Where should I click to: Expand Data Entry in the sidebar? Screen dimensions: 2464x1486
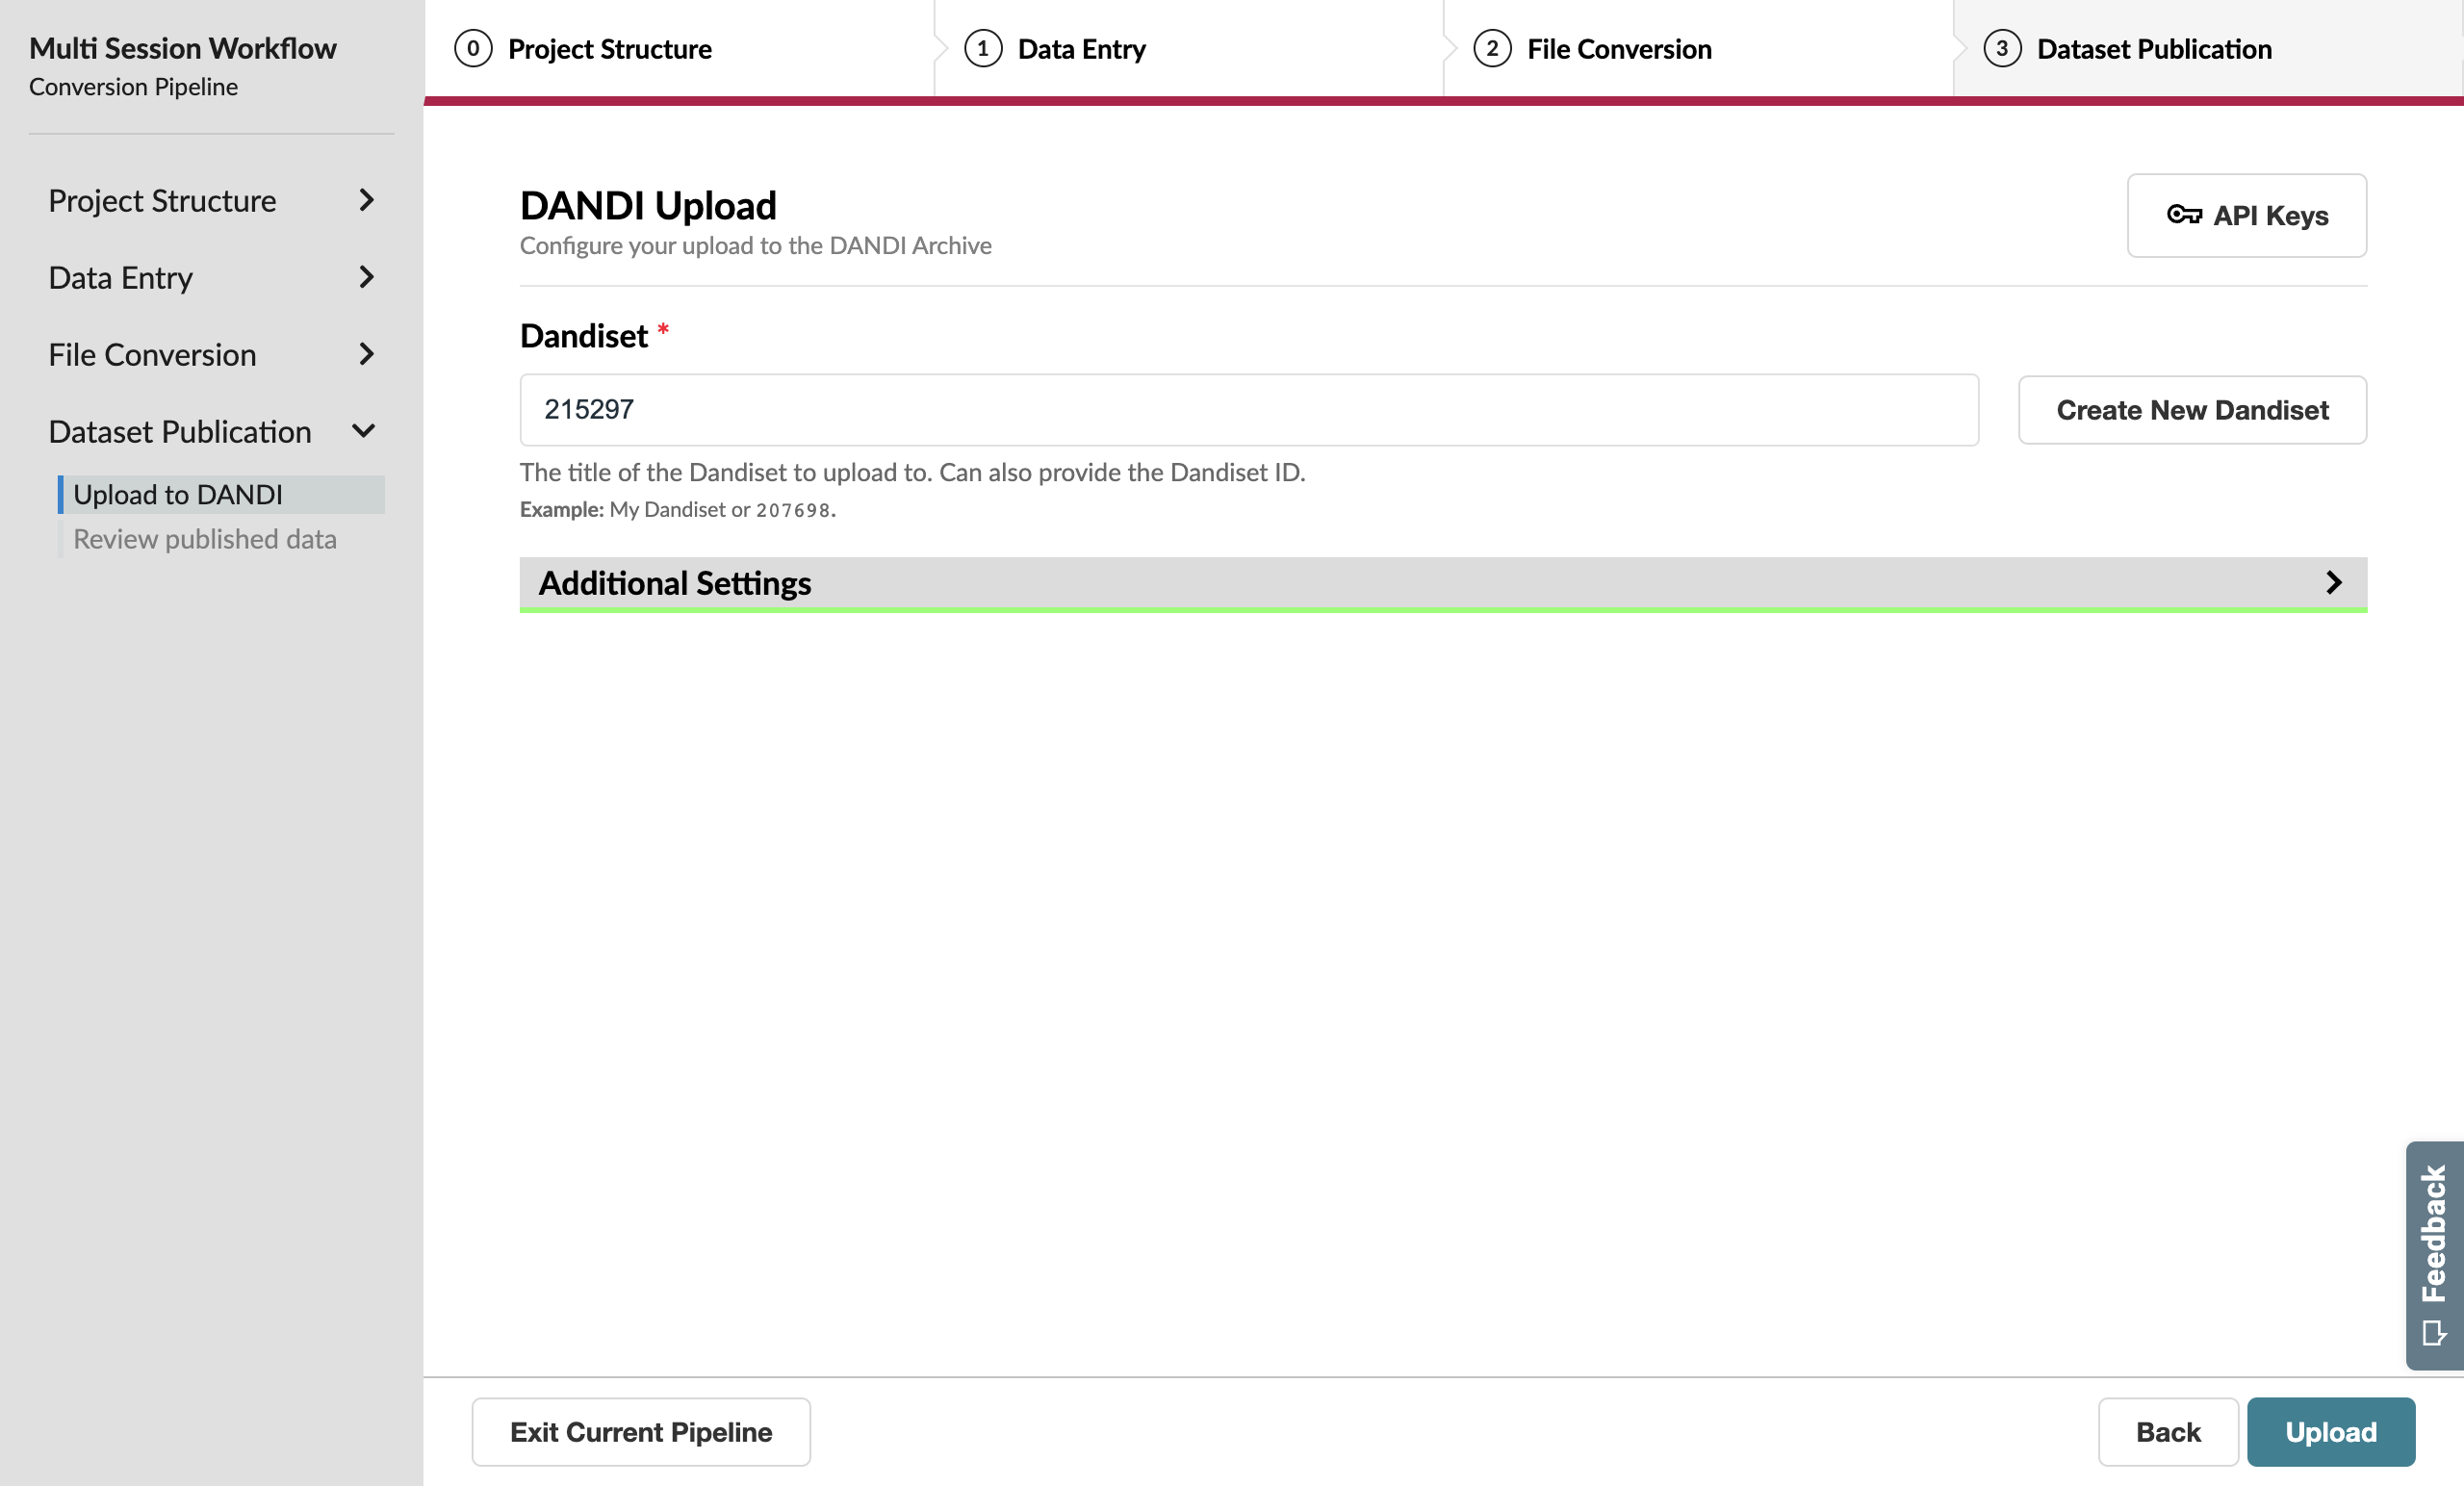point(211,278)
